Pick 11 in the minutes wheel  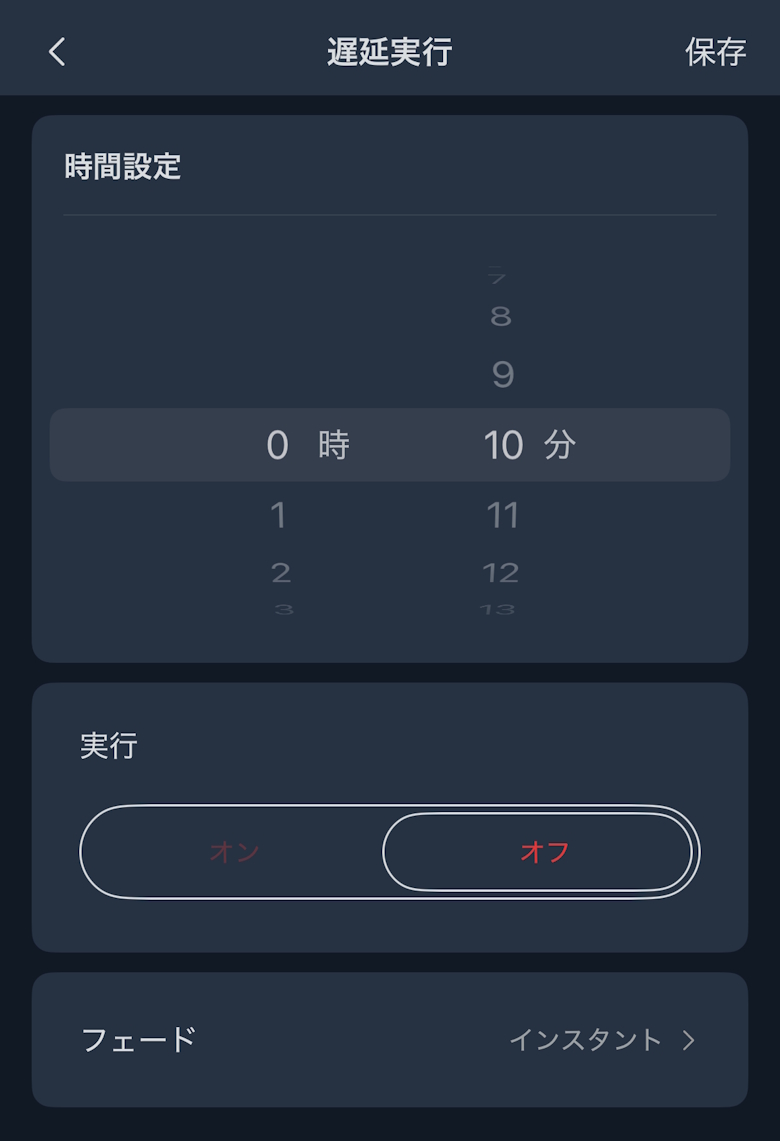pyautogui.click(x=502, y=516)
